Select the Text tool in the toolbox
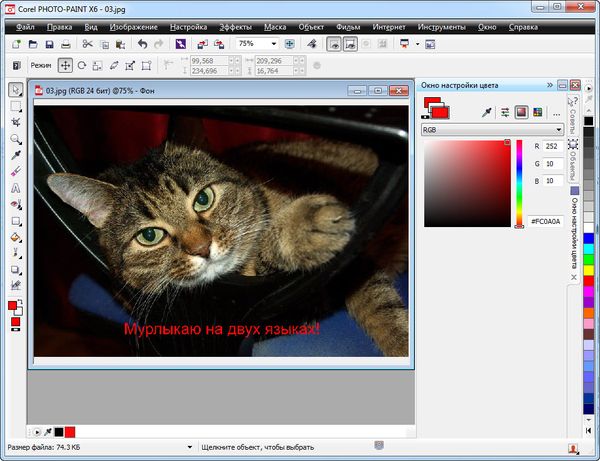The width and height of the screenshot is (600, 461). 16,188
